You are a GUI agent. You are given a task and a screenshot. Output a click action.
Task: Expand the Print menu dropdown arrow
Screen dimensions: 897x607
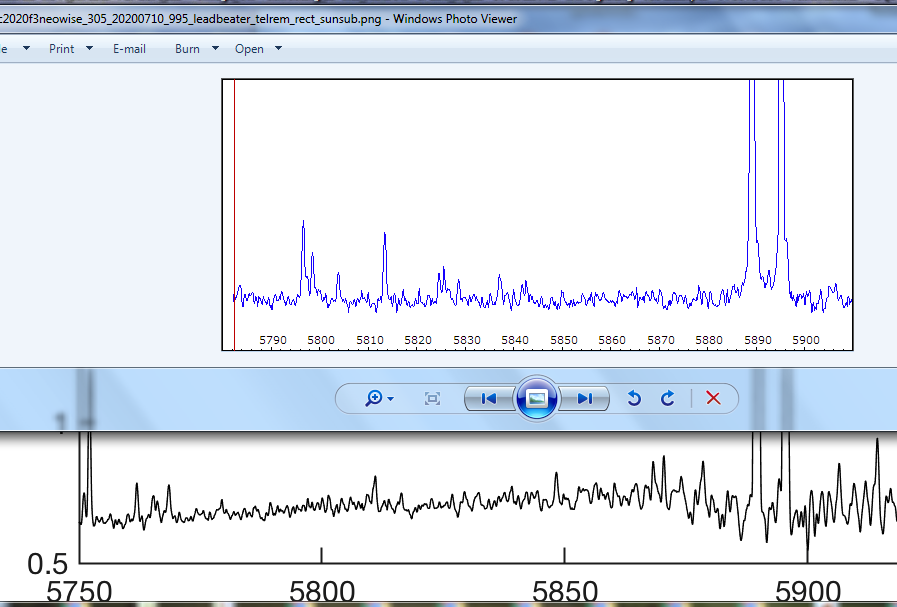pos(89,48)
